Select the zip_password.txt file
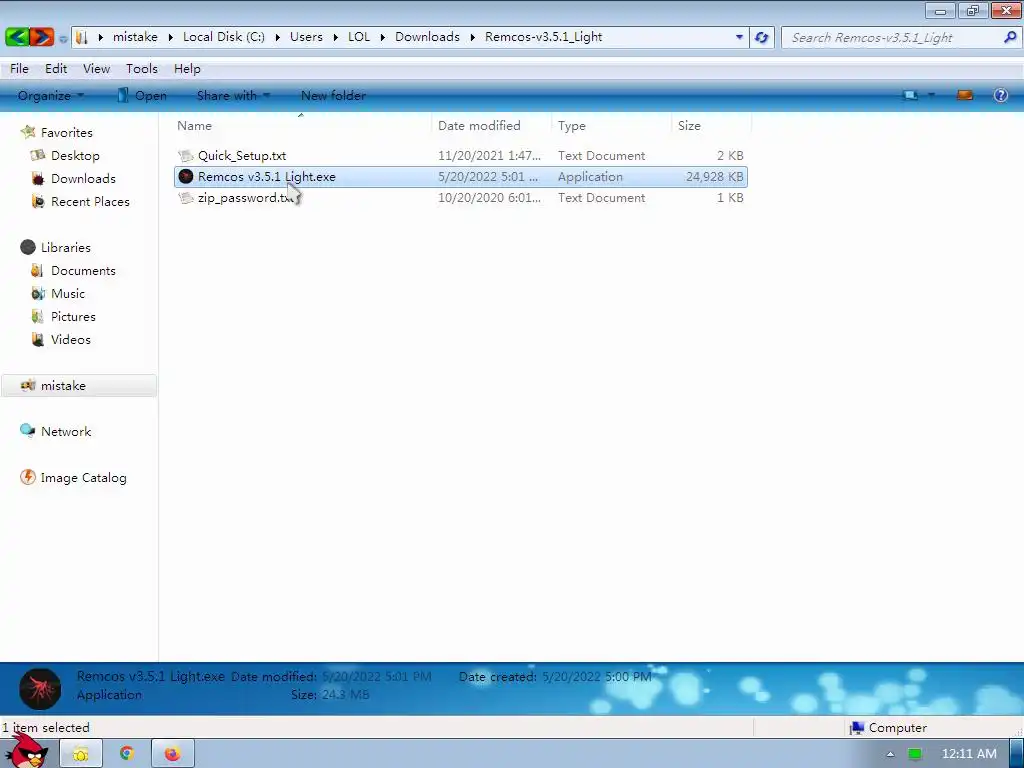The width and height of the screenshot is (1024, 768). tap(460, 198)
